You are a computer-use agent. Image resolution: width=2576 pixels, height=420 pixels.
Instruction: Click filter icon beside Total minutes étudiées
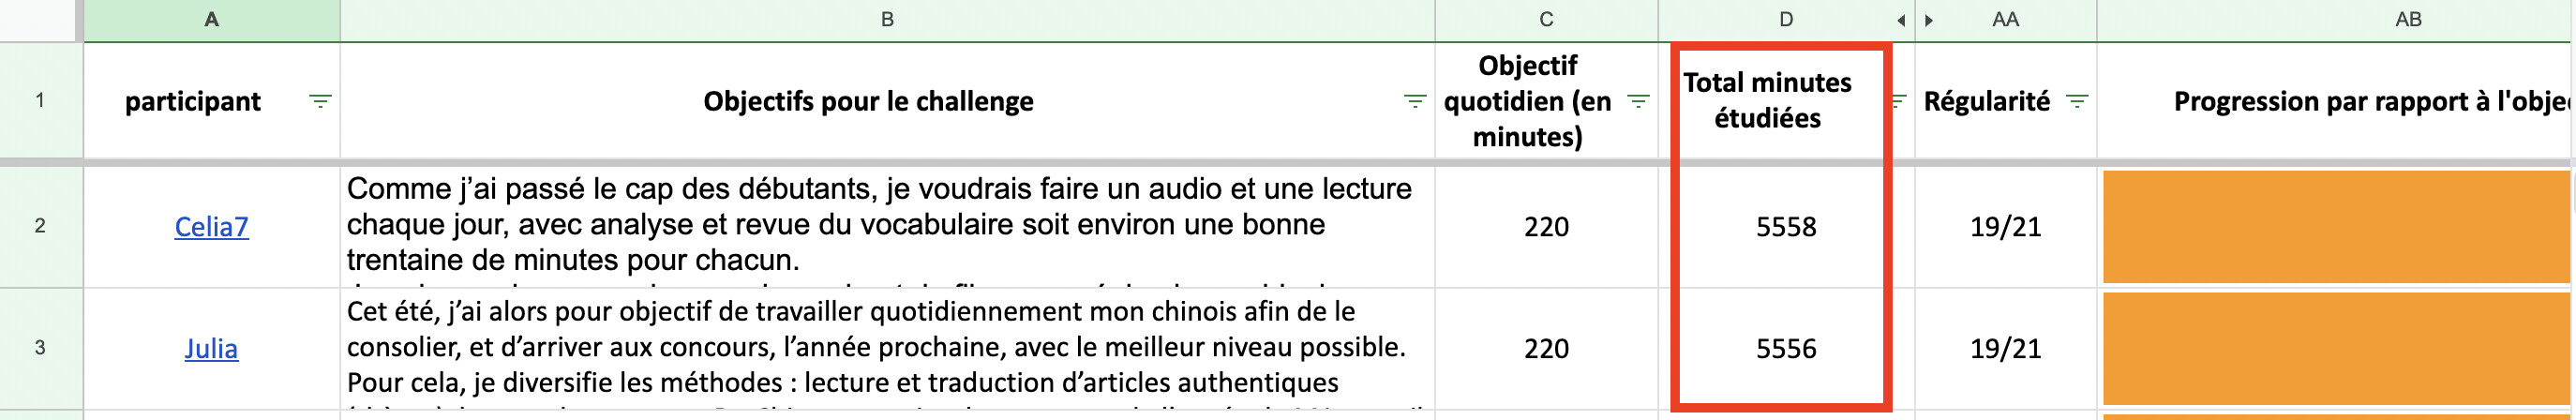(x=1898, y=101)
